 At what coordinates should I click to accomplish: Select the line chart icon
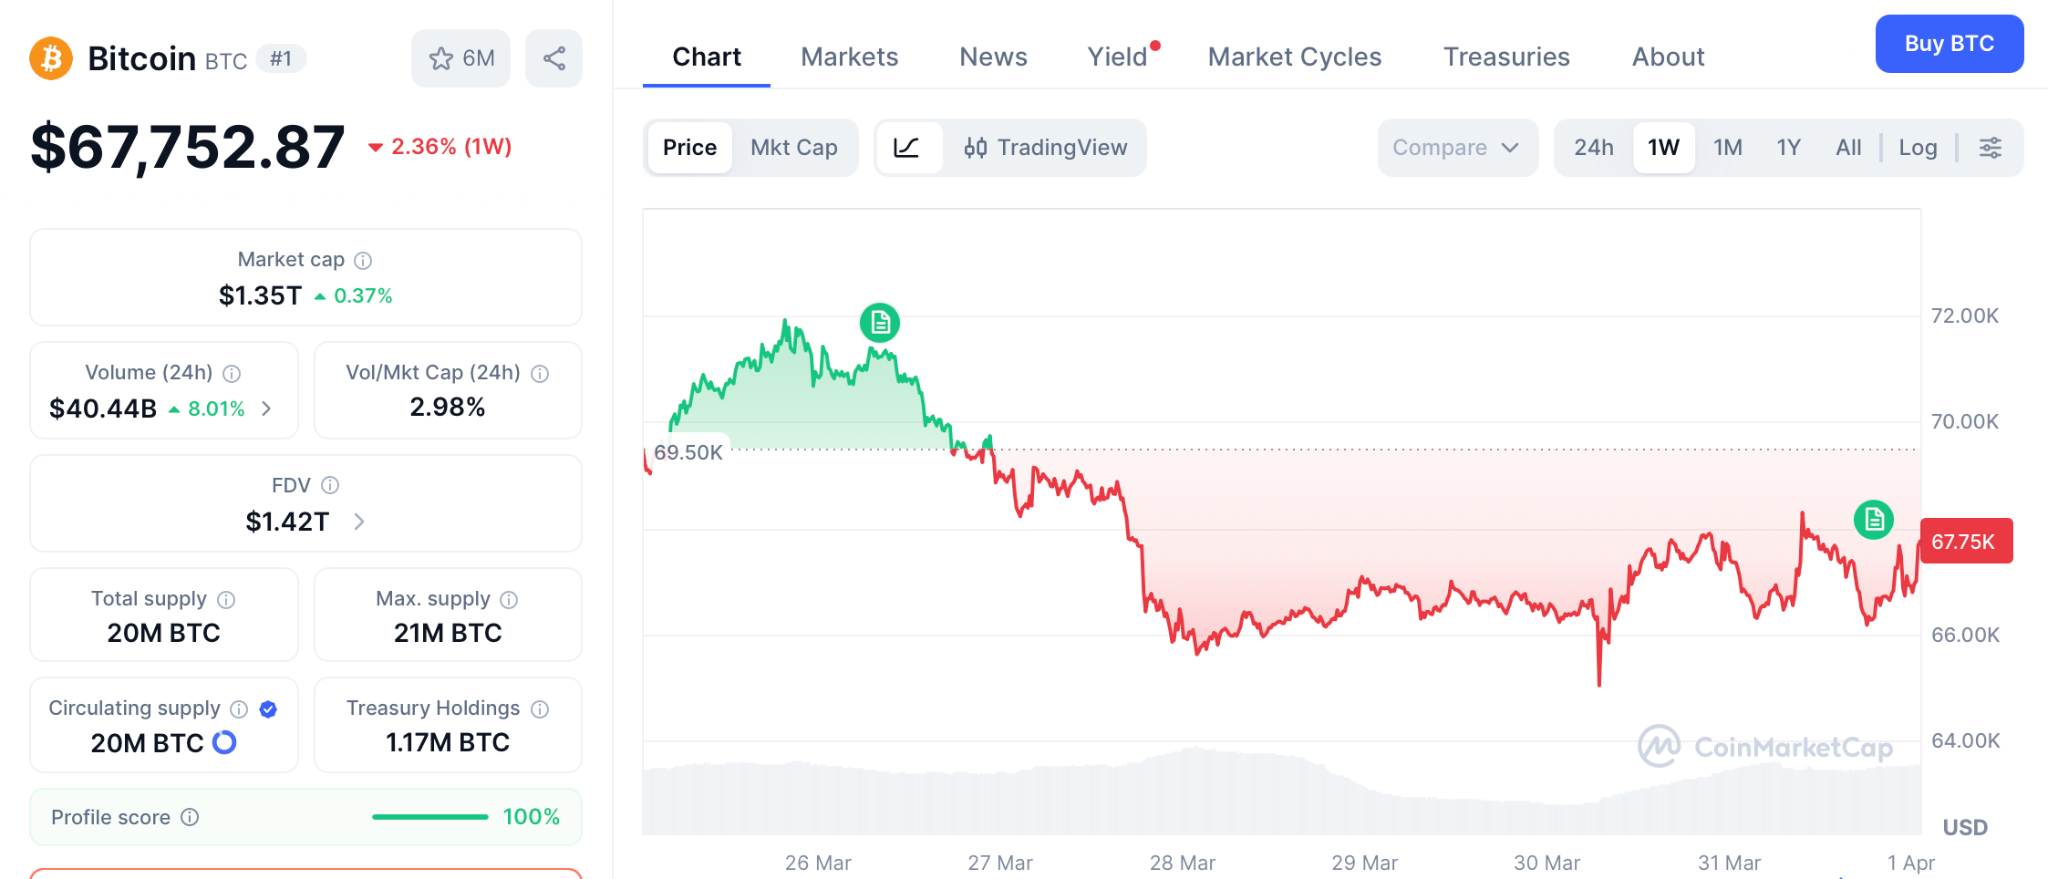(x=907, y=148)
